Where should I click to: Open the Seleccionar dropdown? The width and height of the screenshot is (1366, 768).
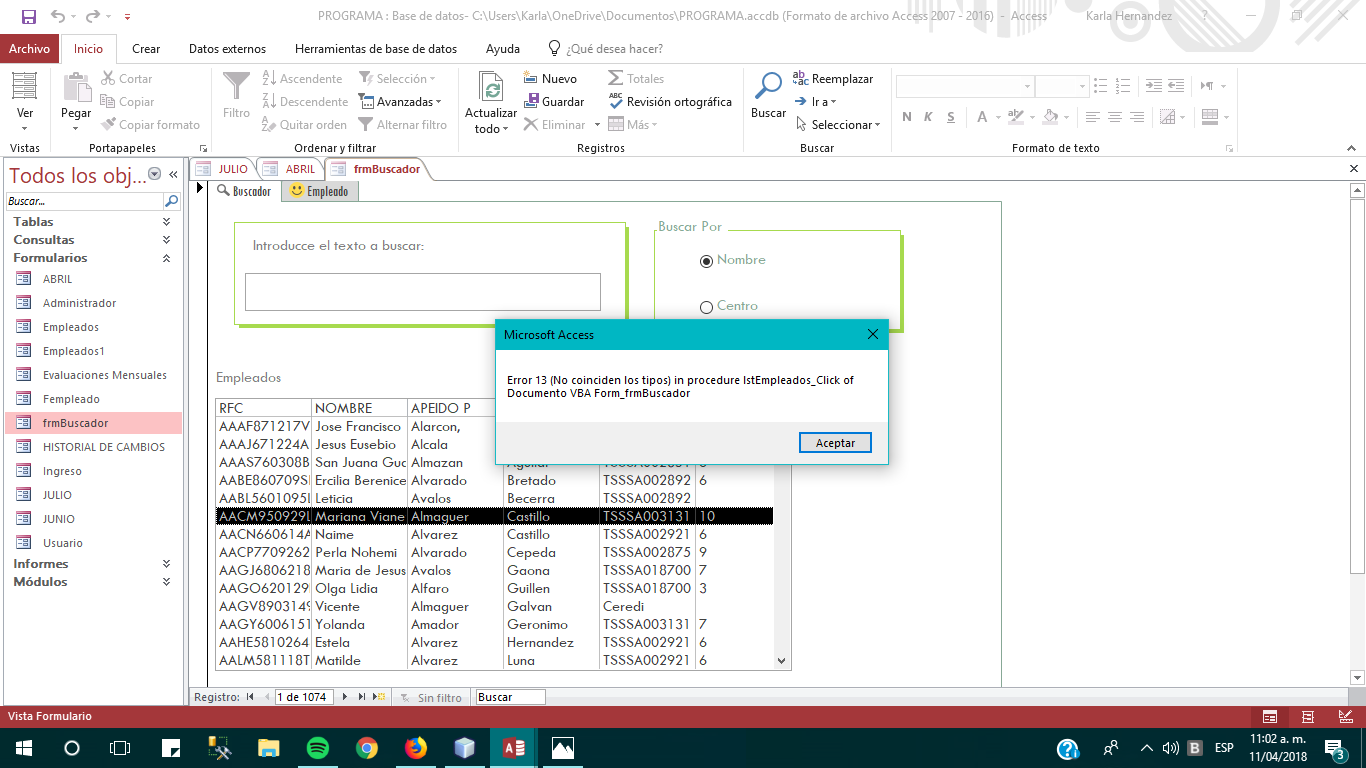[x=838, y=125]
